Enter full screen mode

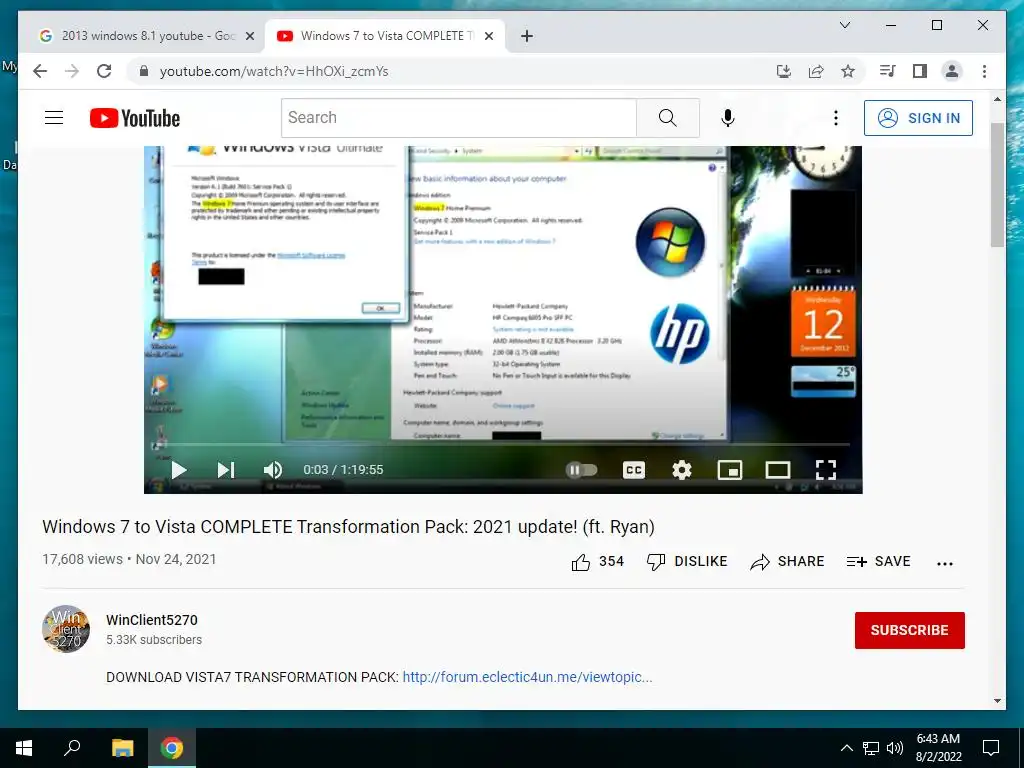826,470
